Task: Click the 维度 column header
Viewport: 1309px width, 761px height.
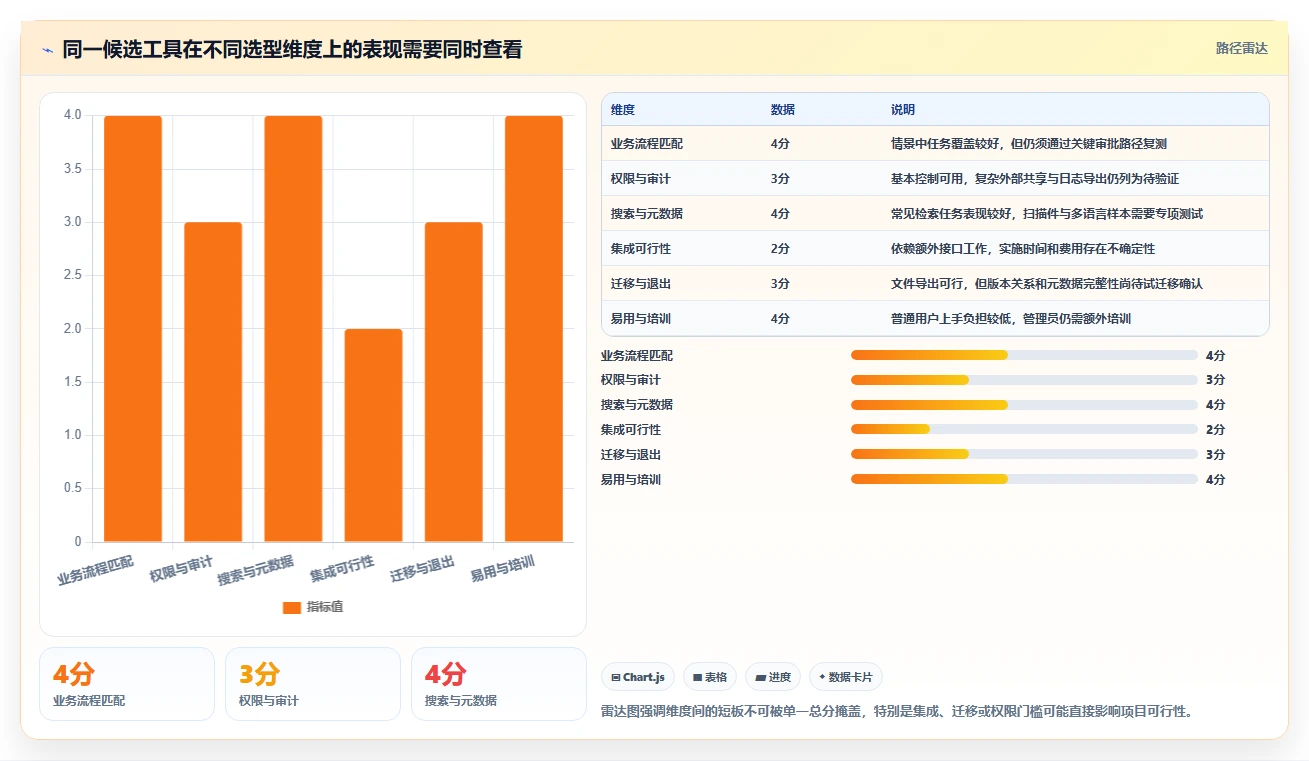Action: click(623, 110)
